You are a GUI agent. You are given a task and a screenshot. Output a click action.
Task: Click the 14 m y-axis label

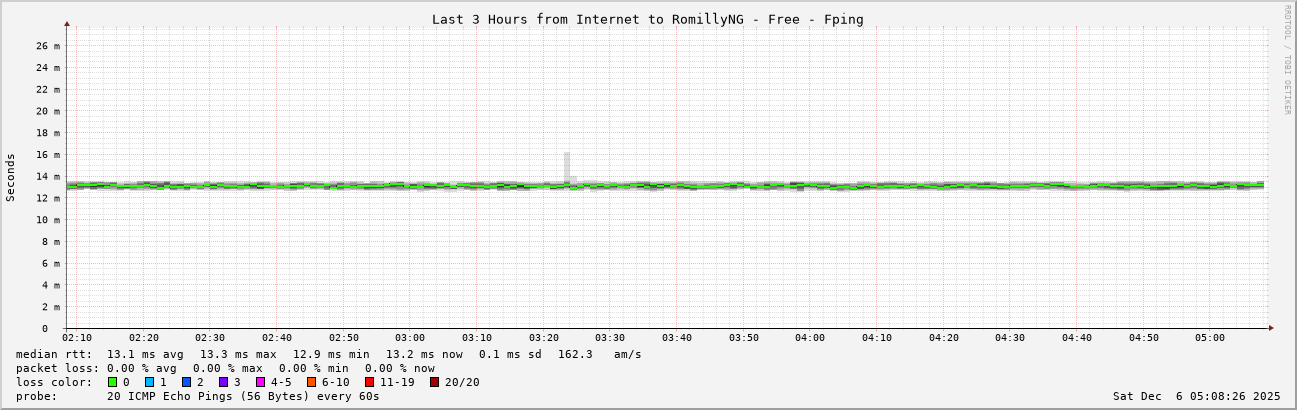[48, 177]
